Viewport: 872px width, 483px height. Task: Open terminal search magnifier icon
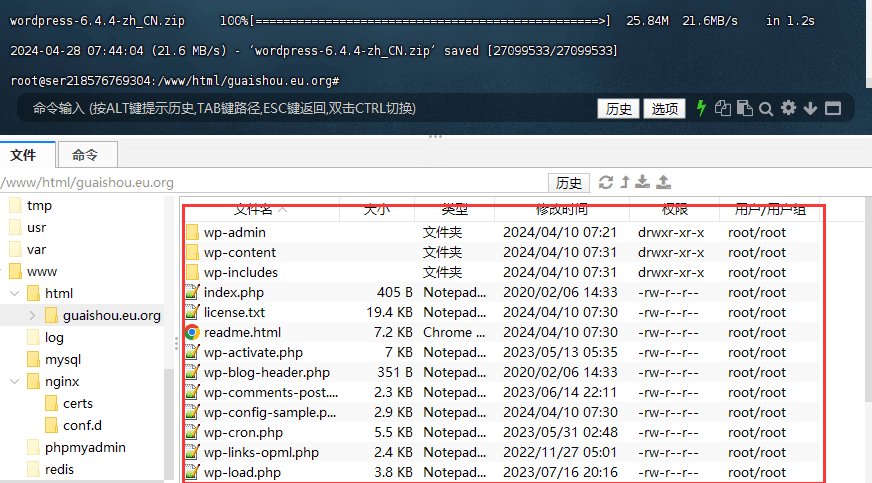[766, 108]
